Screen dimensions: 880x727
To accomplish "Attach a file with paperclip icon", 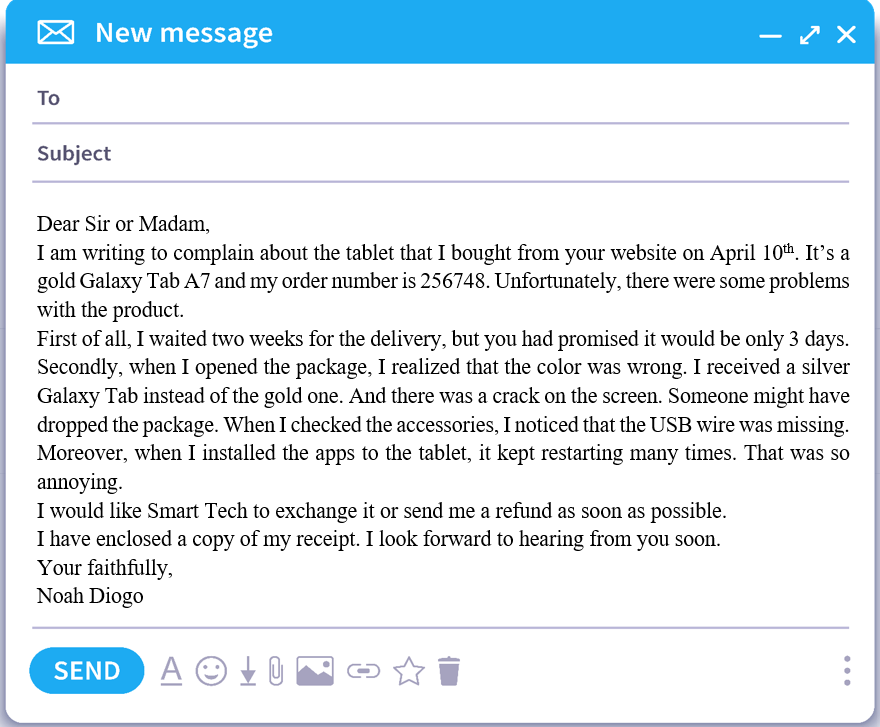I will [x=277, y=670].
